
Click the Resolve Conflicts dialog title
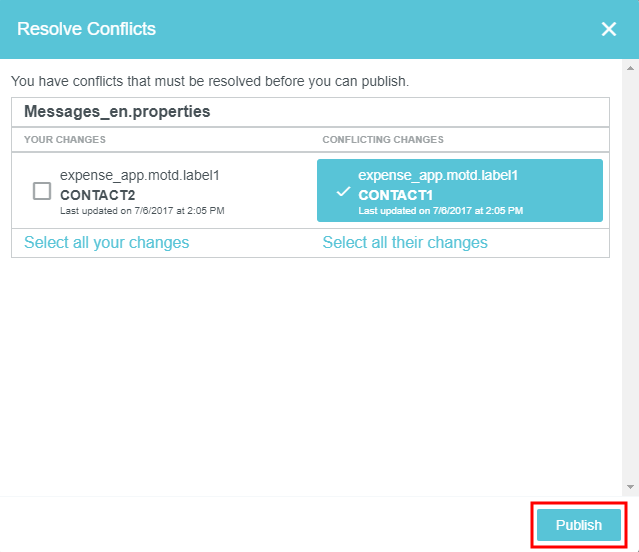click(87, 29)
